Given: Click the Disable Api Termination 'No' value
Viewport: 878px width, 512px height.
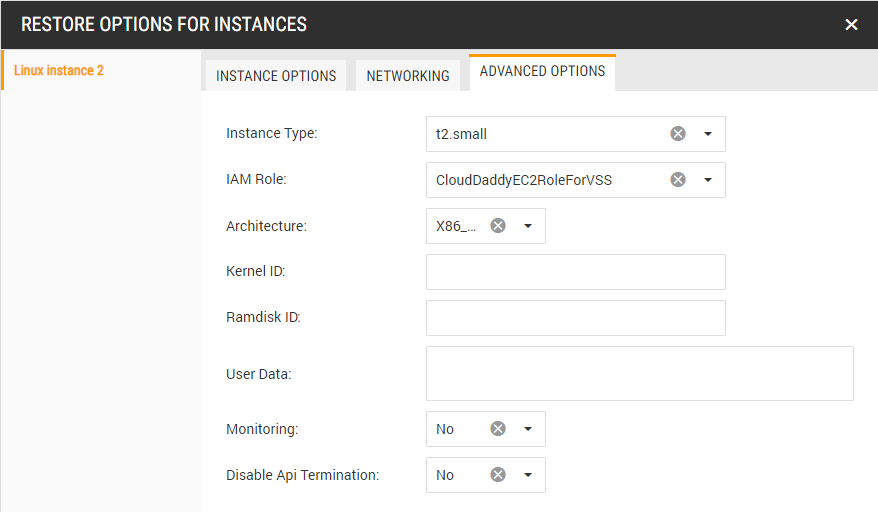Looking at the screenshot, I should 445,475.
